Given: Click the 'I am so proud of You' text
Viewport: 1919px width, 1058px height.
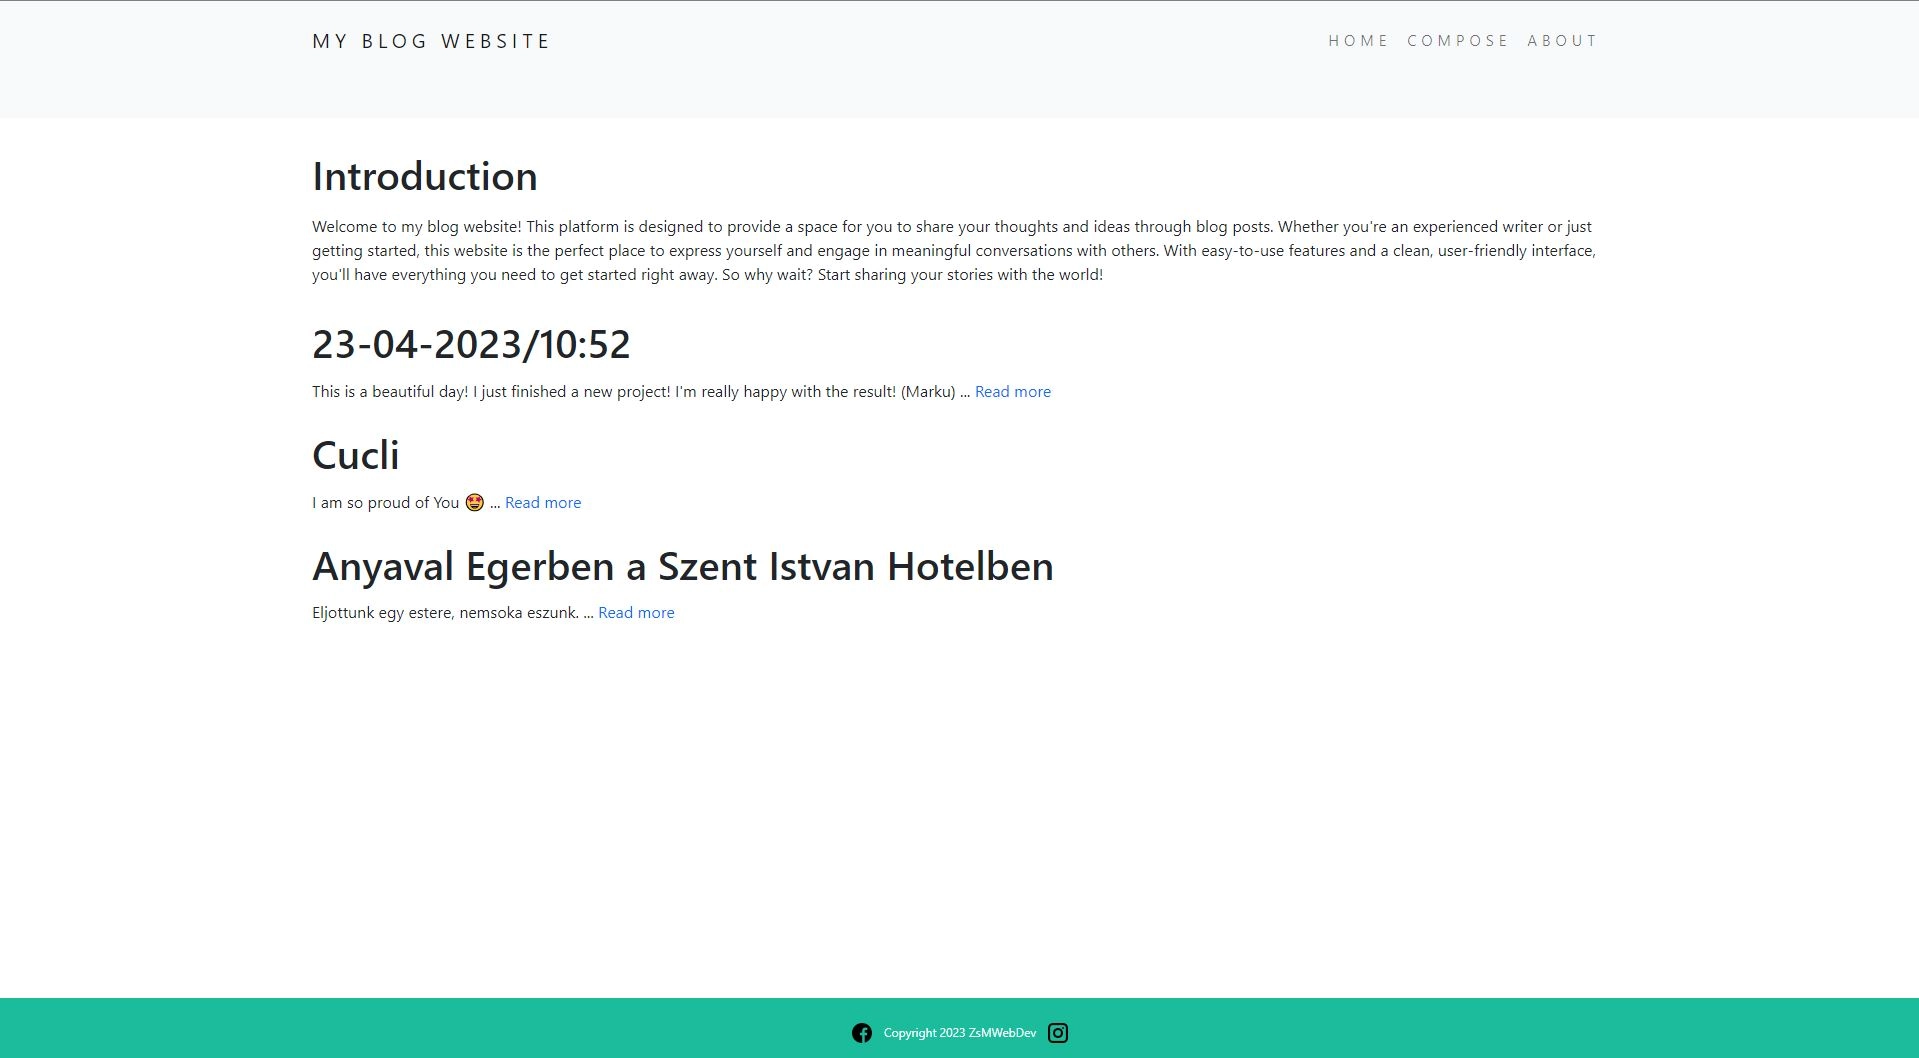Looking at the screenshot, I should pyautogui.click(x=385, y=503).
